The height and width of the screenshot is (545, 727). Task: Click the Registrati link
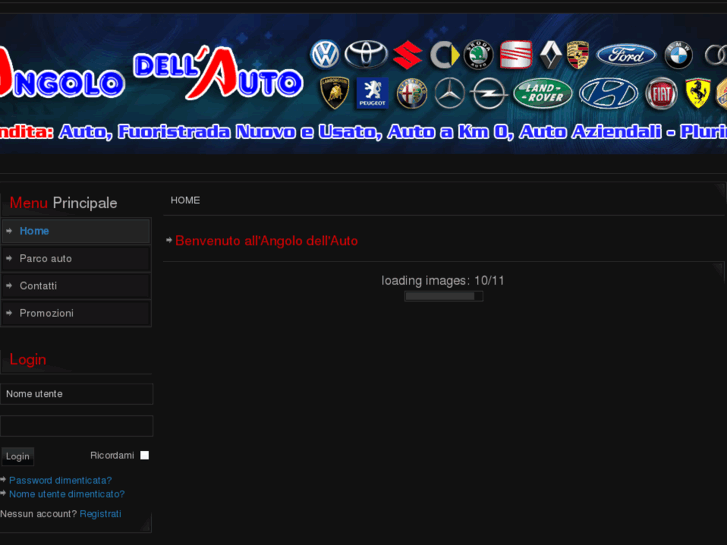[100, 514]
